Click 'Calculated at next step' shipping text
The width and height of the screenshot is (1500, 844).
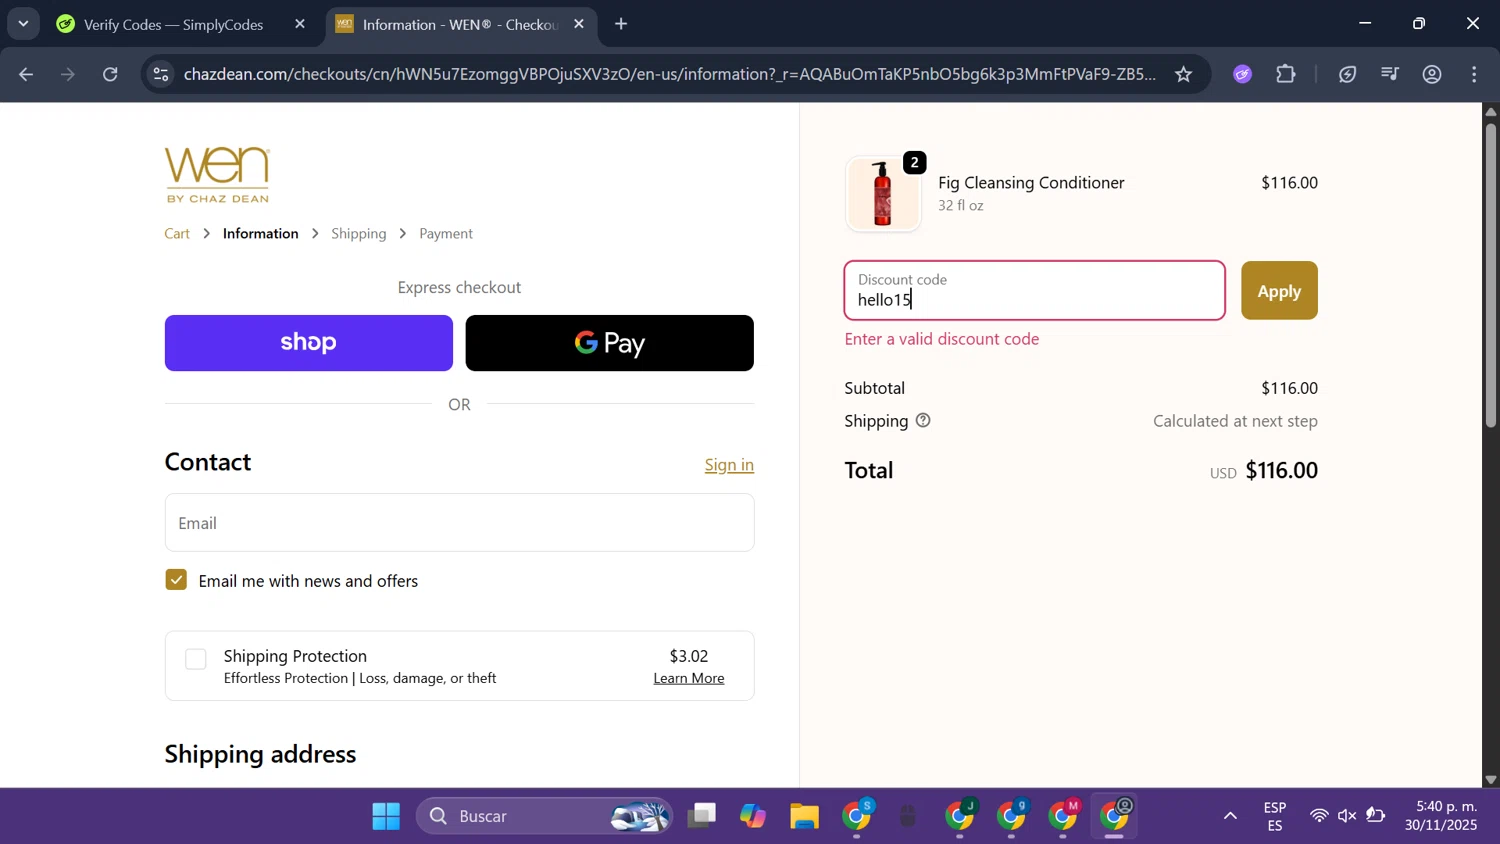[1235, 421]
